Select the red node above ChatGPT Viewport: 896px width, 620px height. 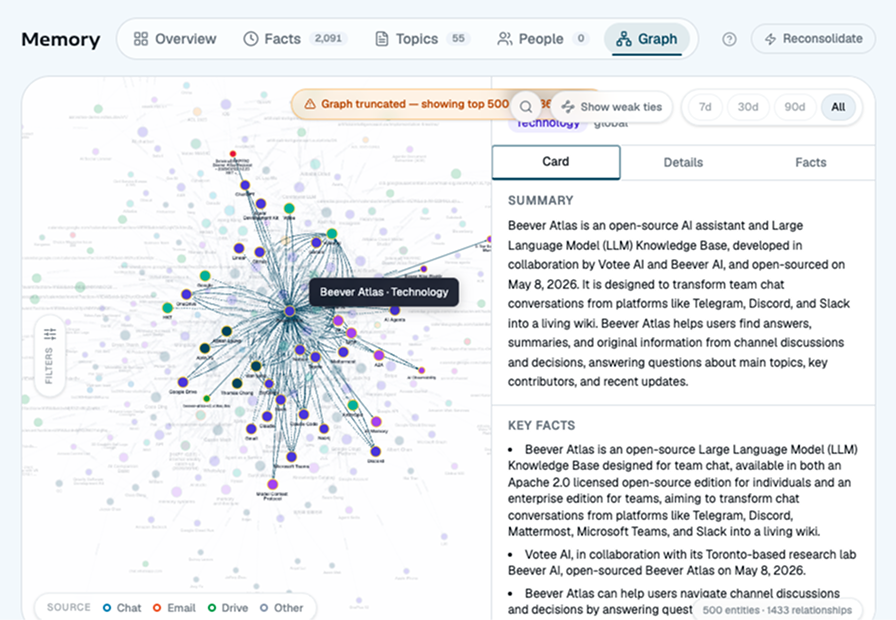click(x=233, y=154)
